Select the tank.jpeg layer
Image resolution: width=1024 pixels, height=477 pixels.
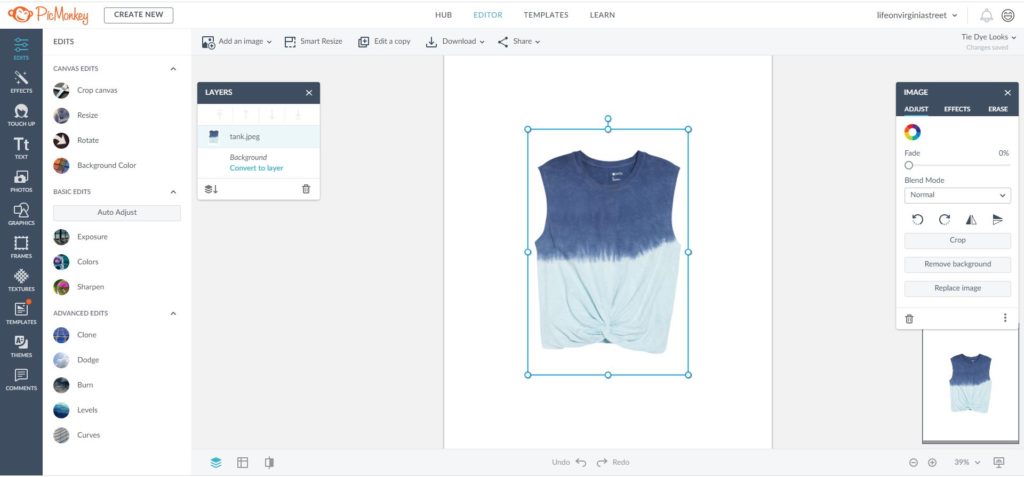(x=244, y=136)
